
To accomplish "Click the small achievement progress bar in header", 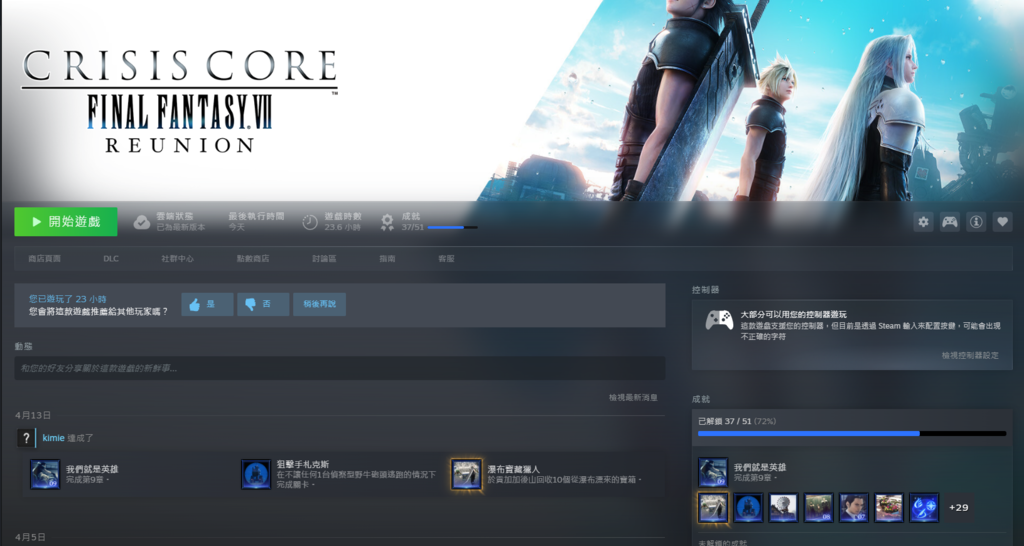I will tap(453, 227).
